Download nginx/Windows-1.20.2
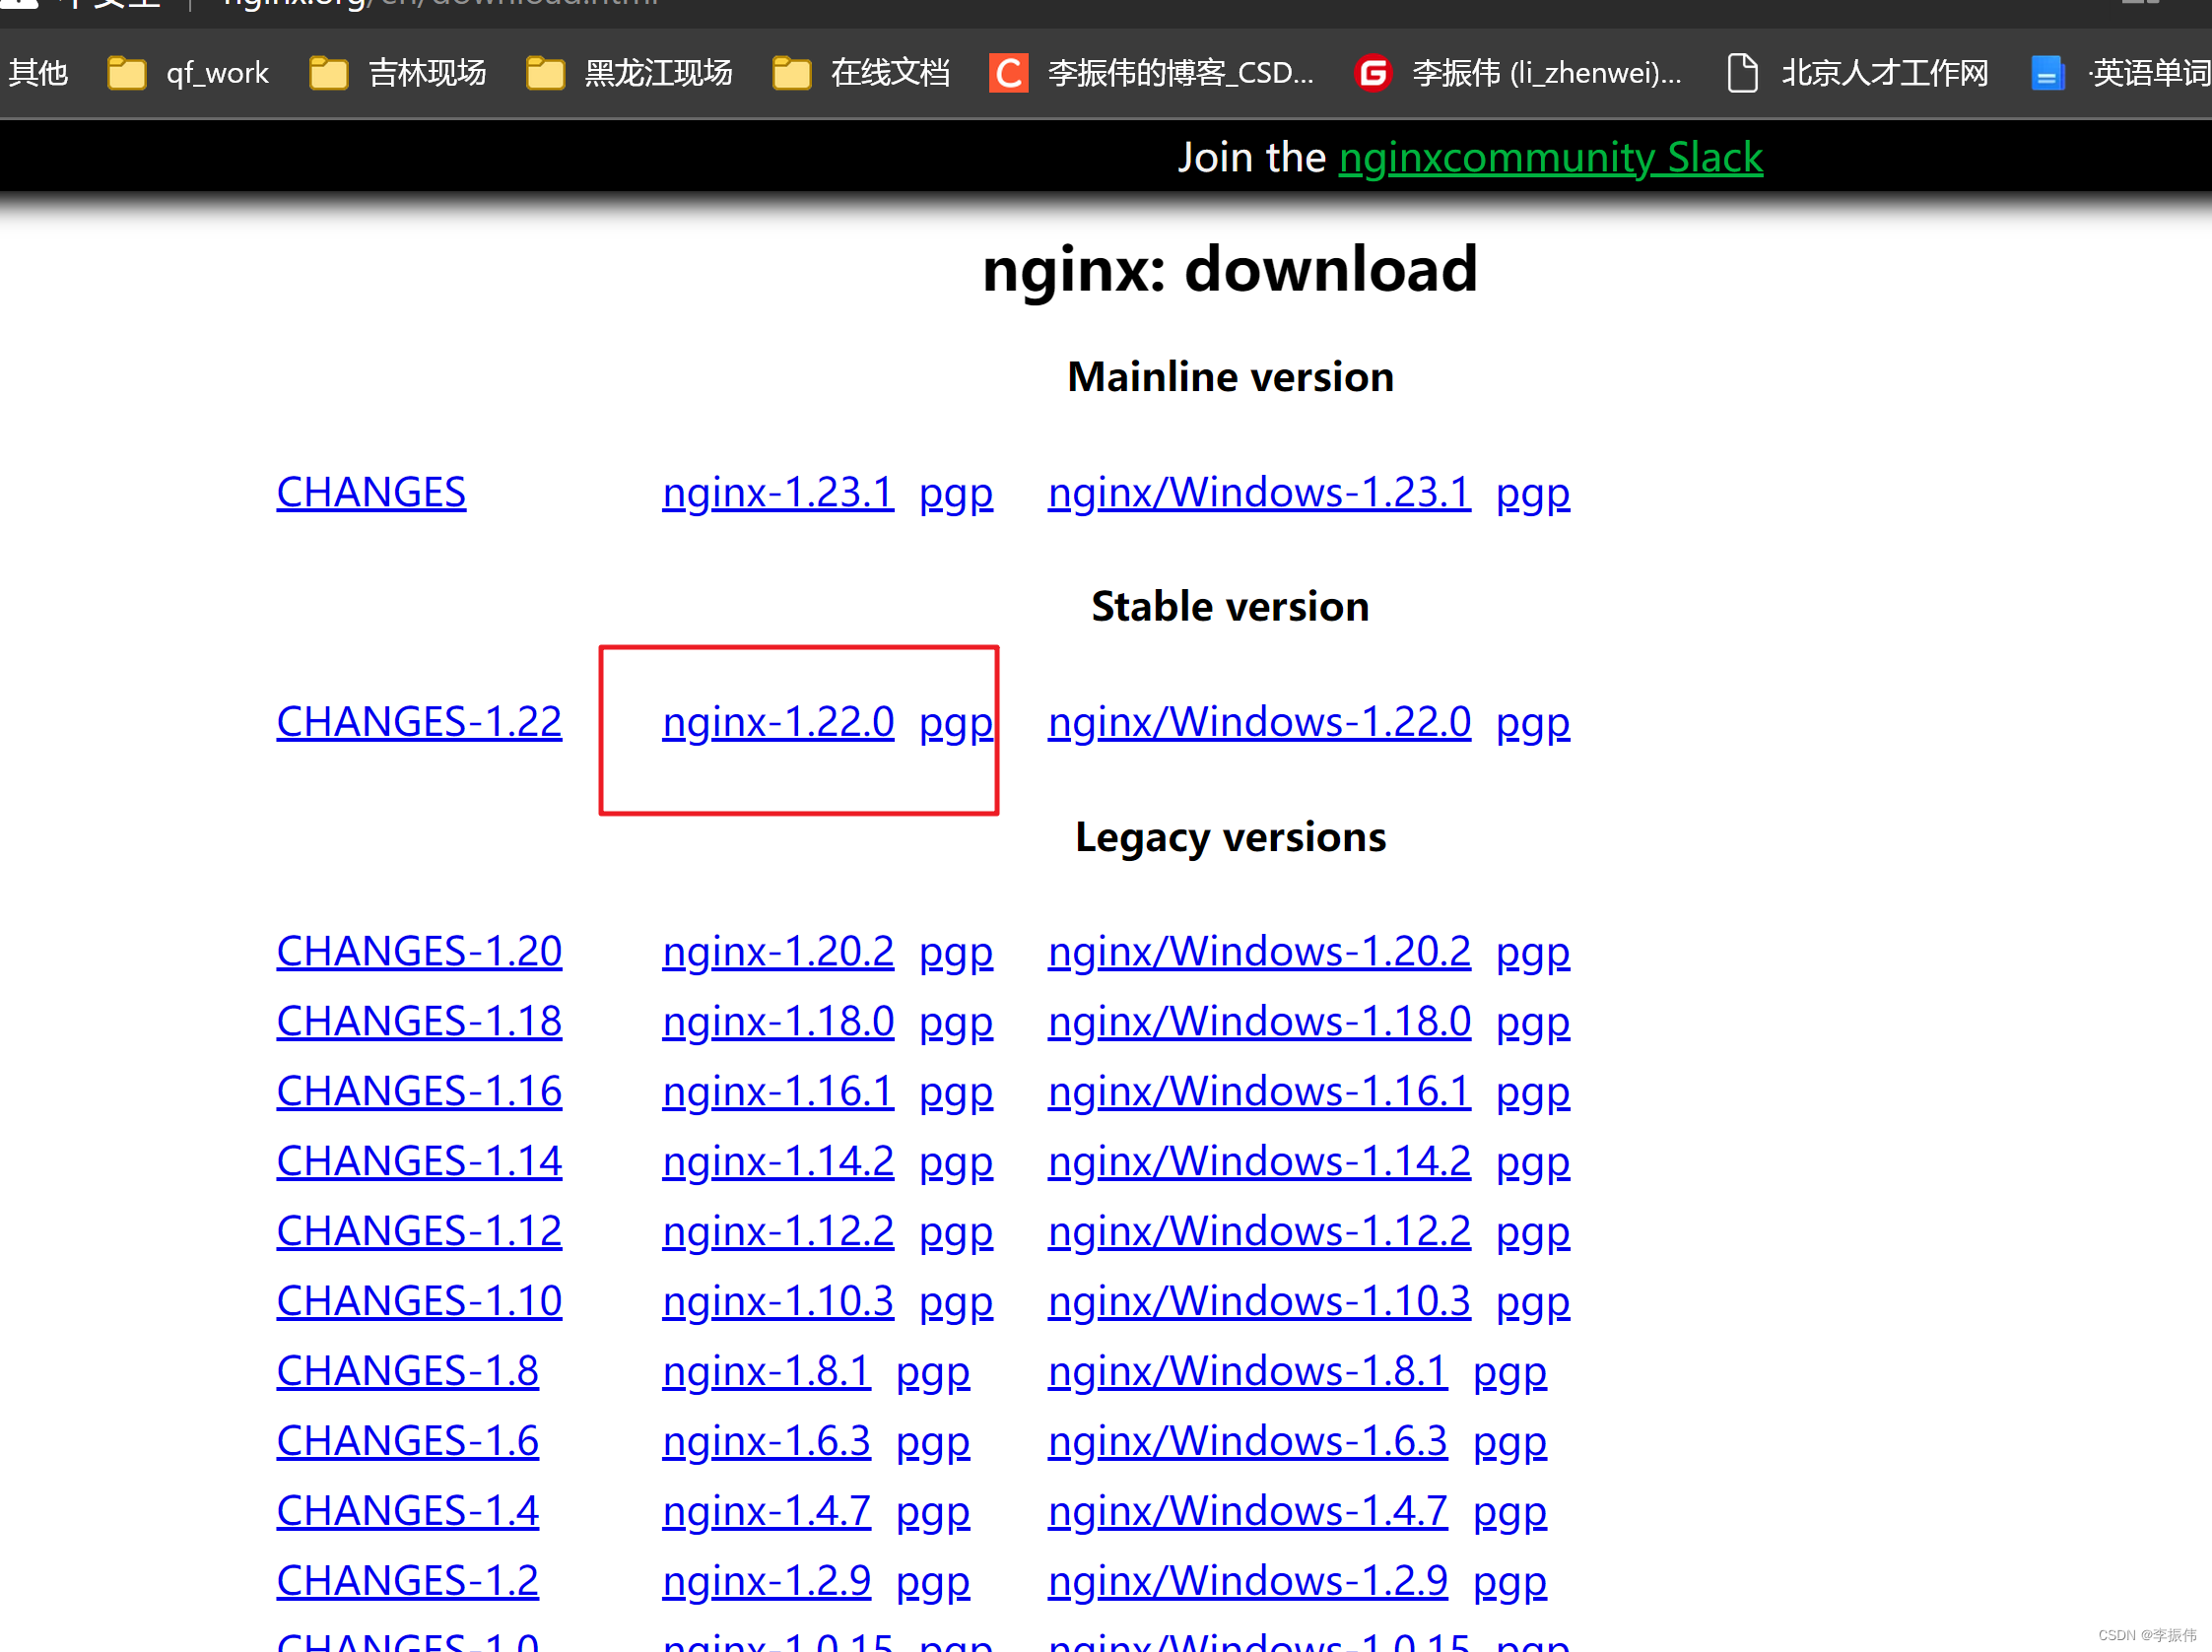Viewport: 2212px width, 1652px height. pyautogui.click(x=1260, y=952)
